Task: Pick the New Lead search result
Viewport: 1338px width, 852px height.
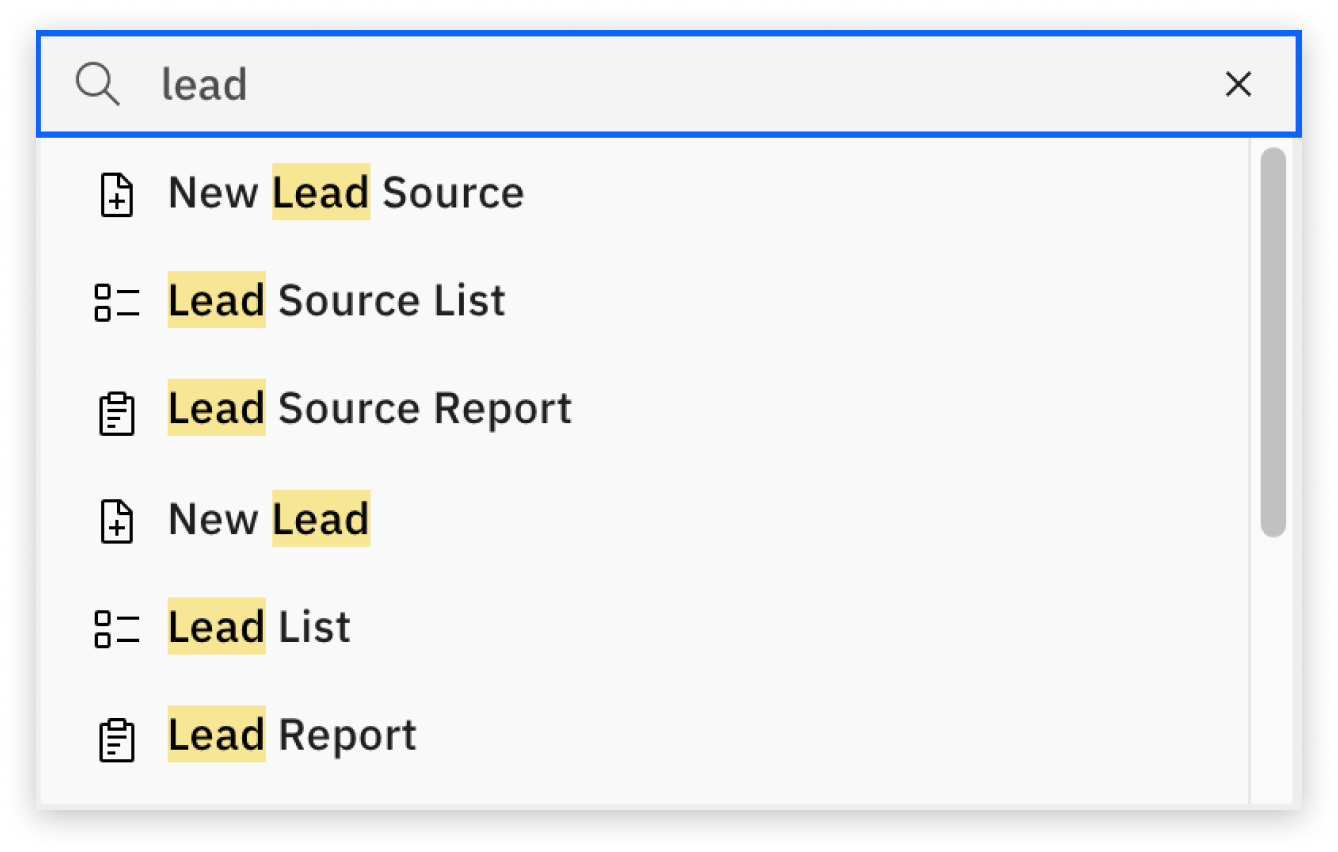Action: [269, 519]
